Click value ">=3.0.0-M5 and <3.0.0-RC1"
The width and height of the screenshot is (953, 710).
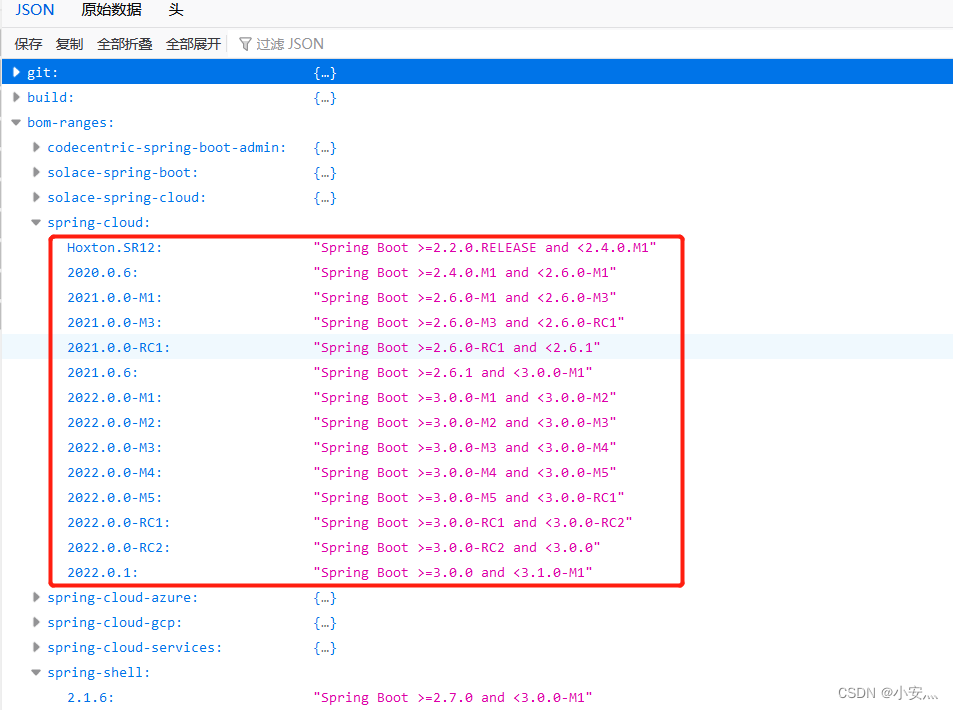[469, 498]
